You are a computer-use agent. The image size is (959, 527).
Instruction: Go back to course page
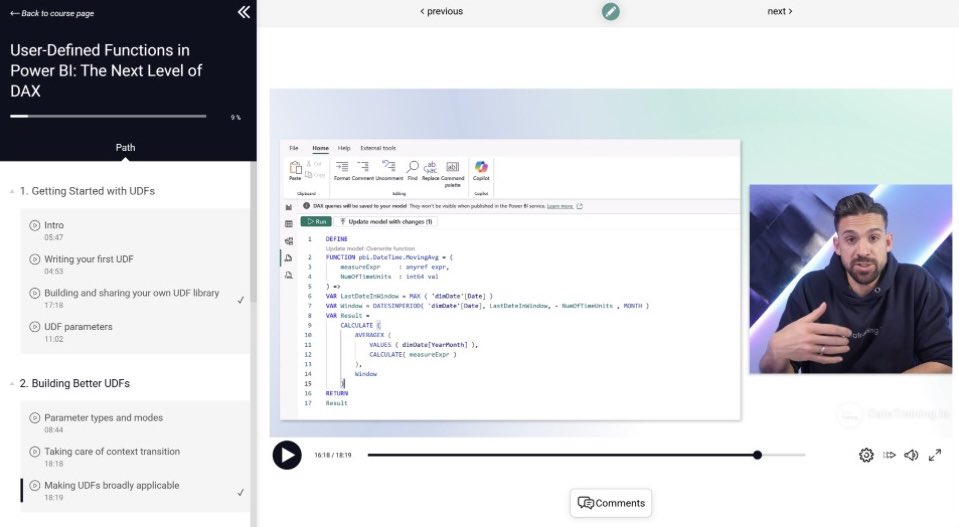52,13
